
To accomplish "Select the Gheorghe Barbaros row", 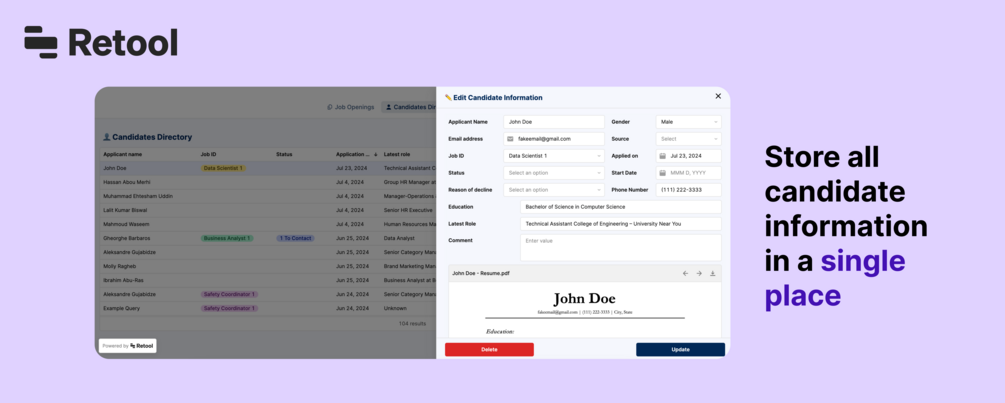I will point(267,238).
